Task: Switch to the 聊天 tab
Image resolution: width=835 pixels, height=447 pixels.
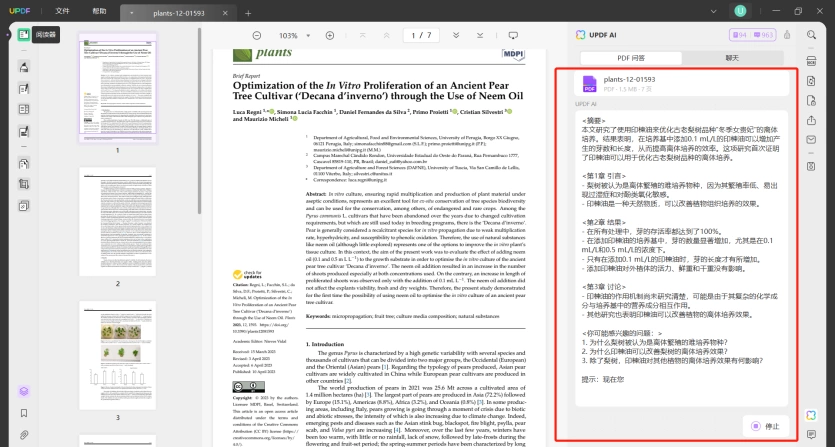Action: pos(732,58)
